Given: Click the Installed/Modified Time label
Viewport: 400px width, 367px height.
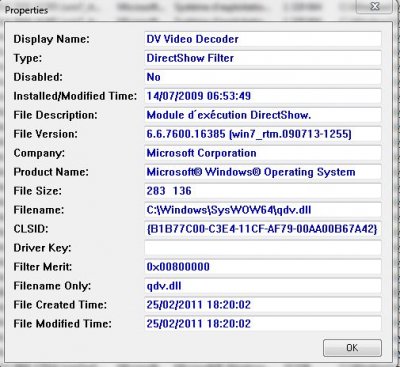Looking at the screenshot, I should [75, 96].
